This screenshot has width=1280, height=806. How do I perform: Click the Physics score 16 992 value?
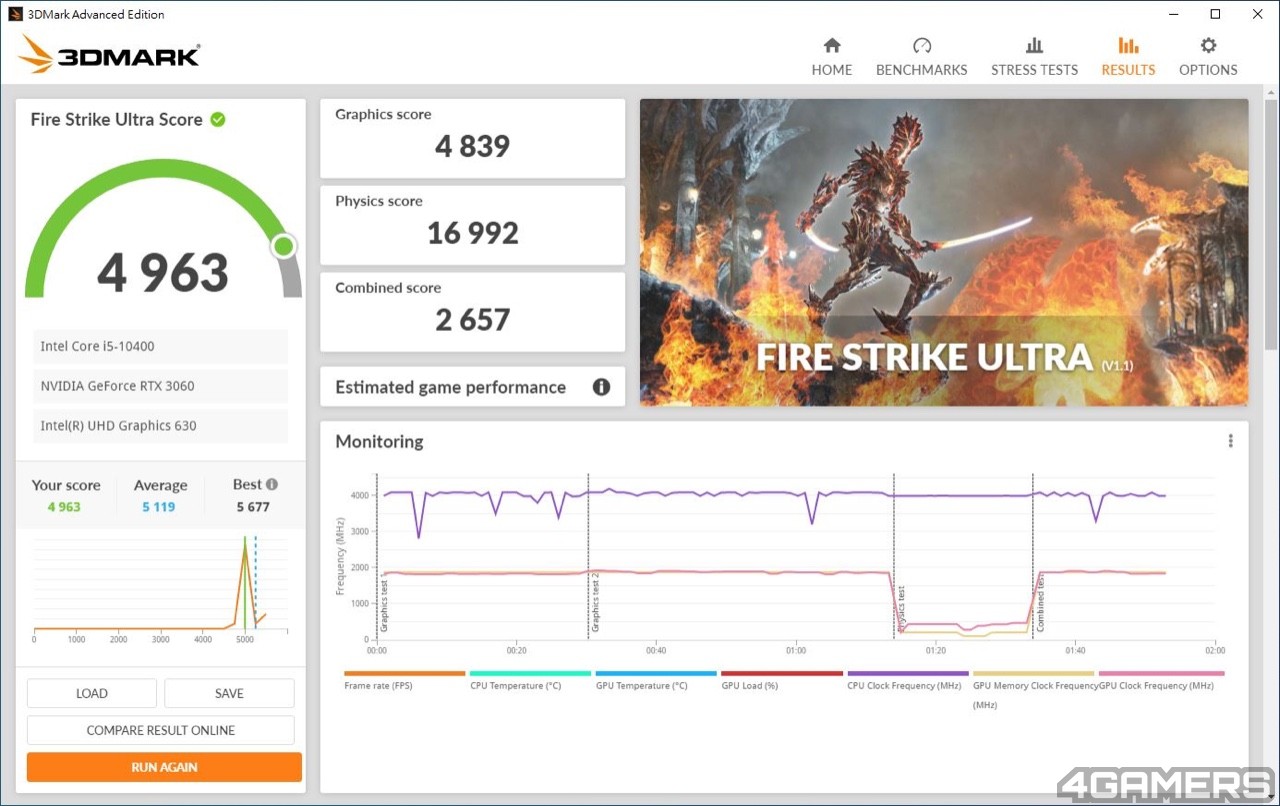472,233
